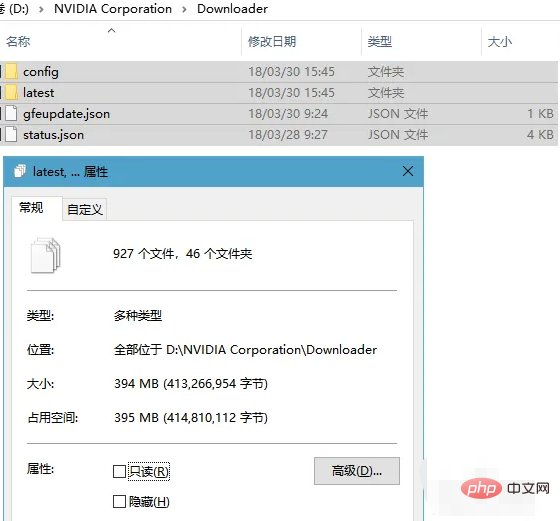Click the 占用空间: label
Viewport: 560px width, 521px height.
point(53,418)
